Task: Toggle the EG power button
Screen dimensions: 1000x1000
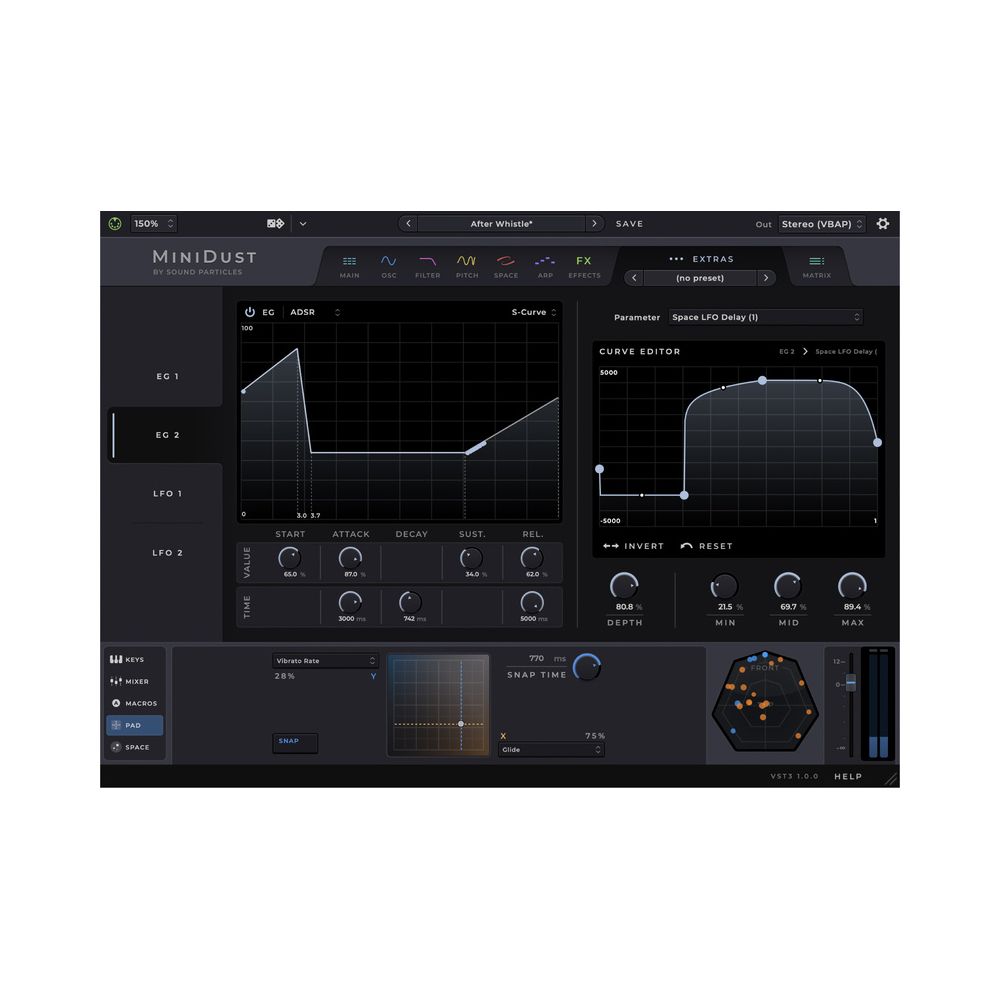Action: point(250,312)
